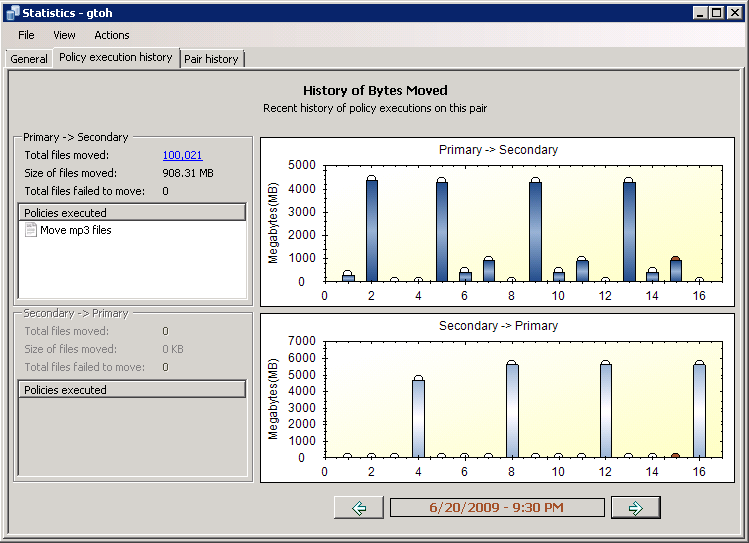Switch to the Pair history tab
The image size is (749, 543).
click(211, 59)
